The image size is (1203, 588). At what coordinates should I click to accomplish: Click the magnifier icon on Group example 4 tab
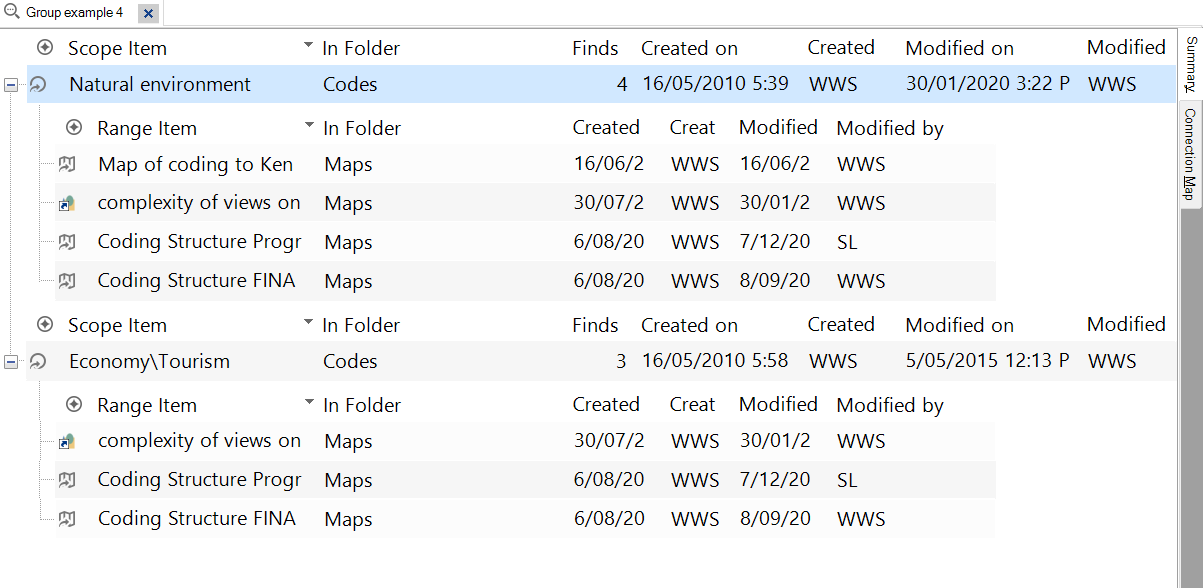tap(12, 12)
